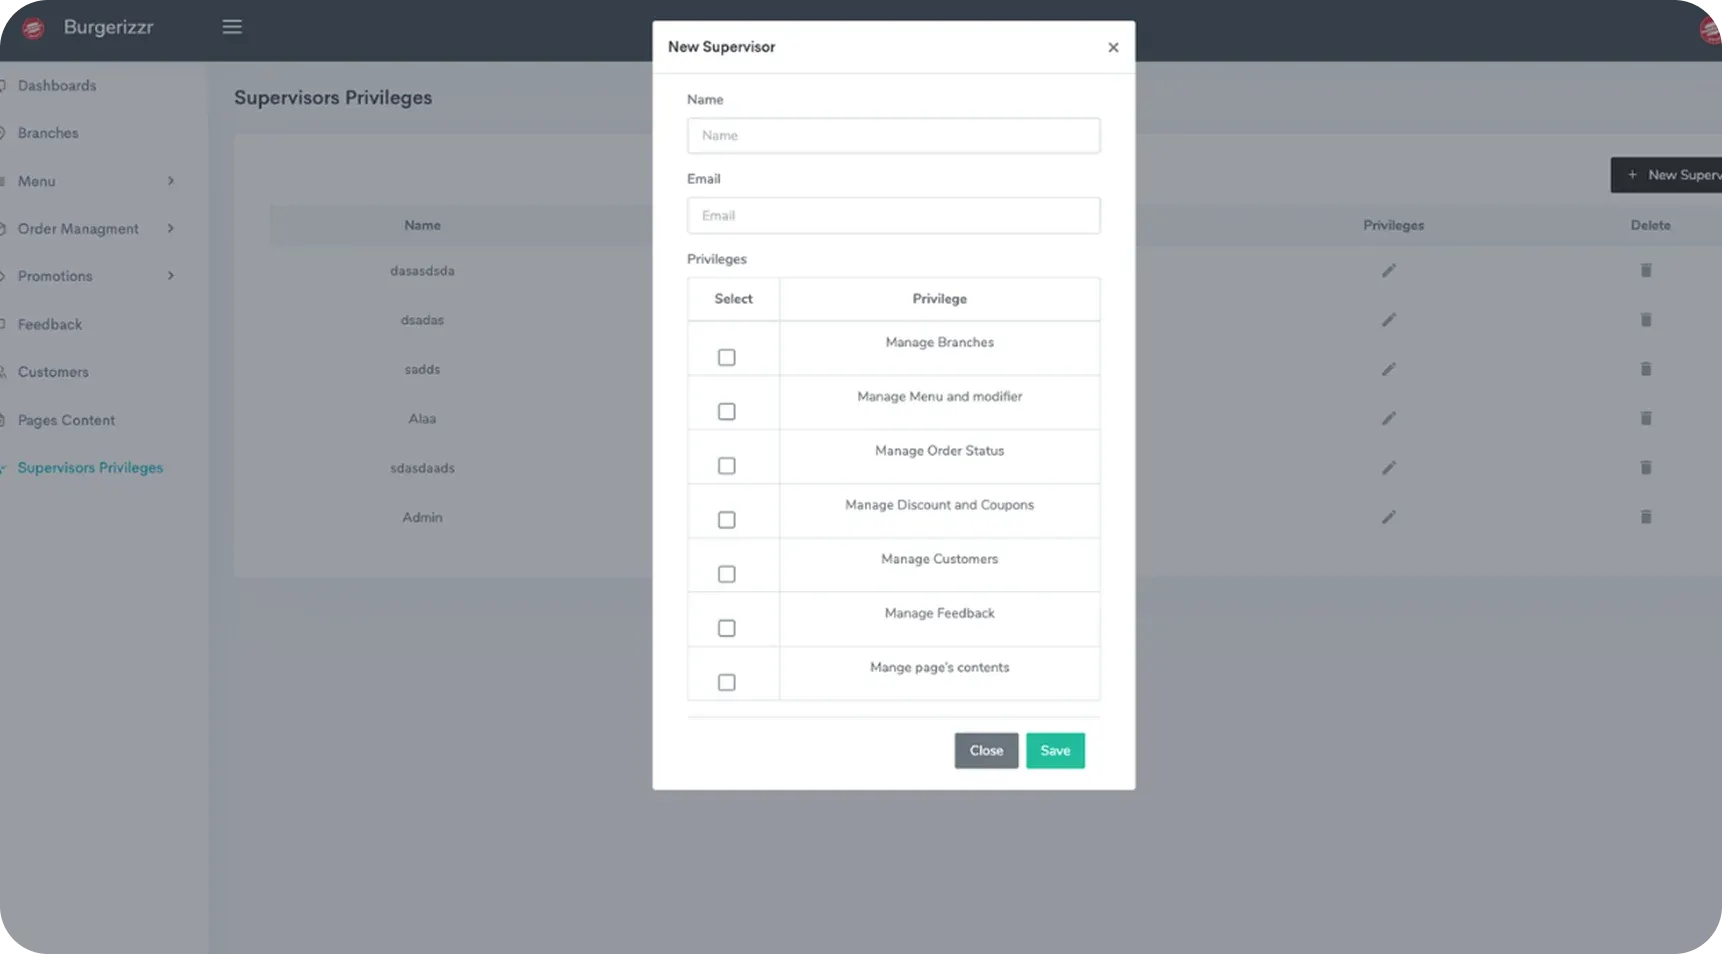1722x954 pixels.
Task: Select the Manage Customers privilege checkbox
Action: pos(726,574)
